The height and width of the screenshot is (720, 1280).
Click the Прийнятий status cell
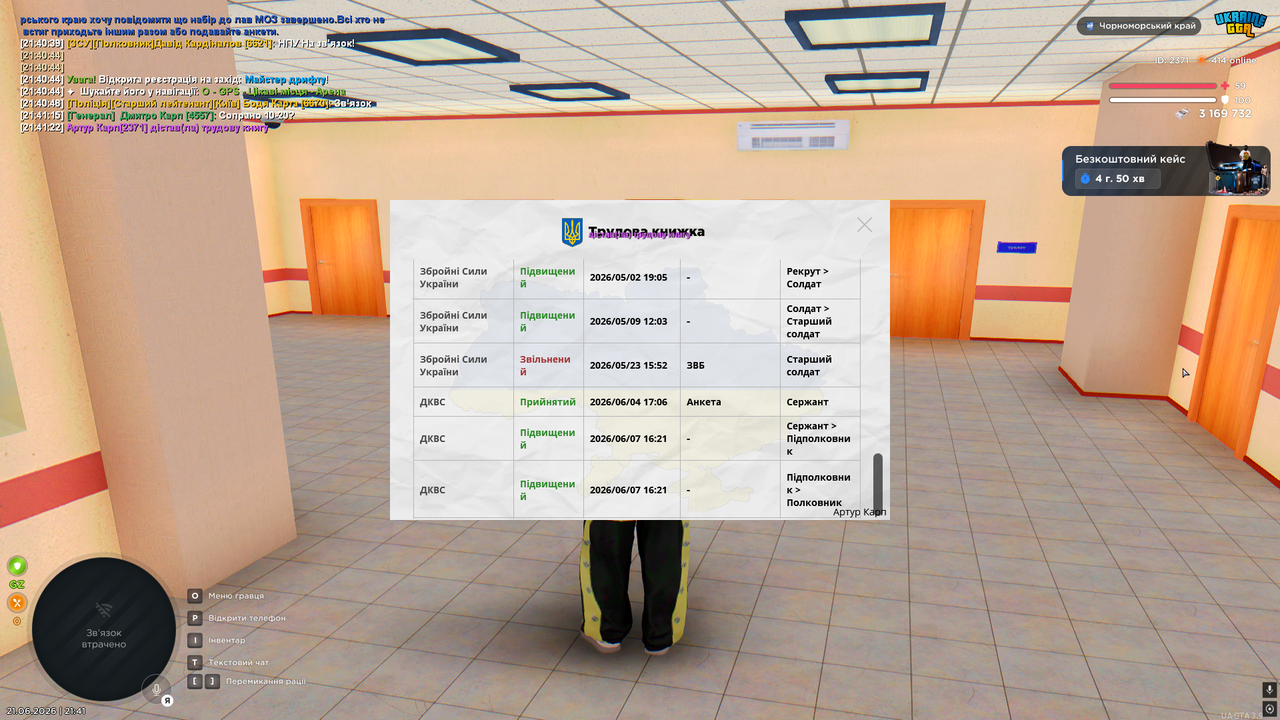(x=548, y=402)
